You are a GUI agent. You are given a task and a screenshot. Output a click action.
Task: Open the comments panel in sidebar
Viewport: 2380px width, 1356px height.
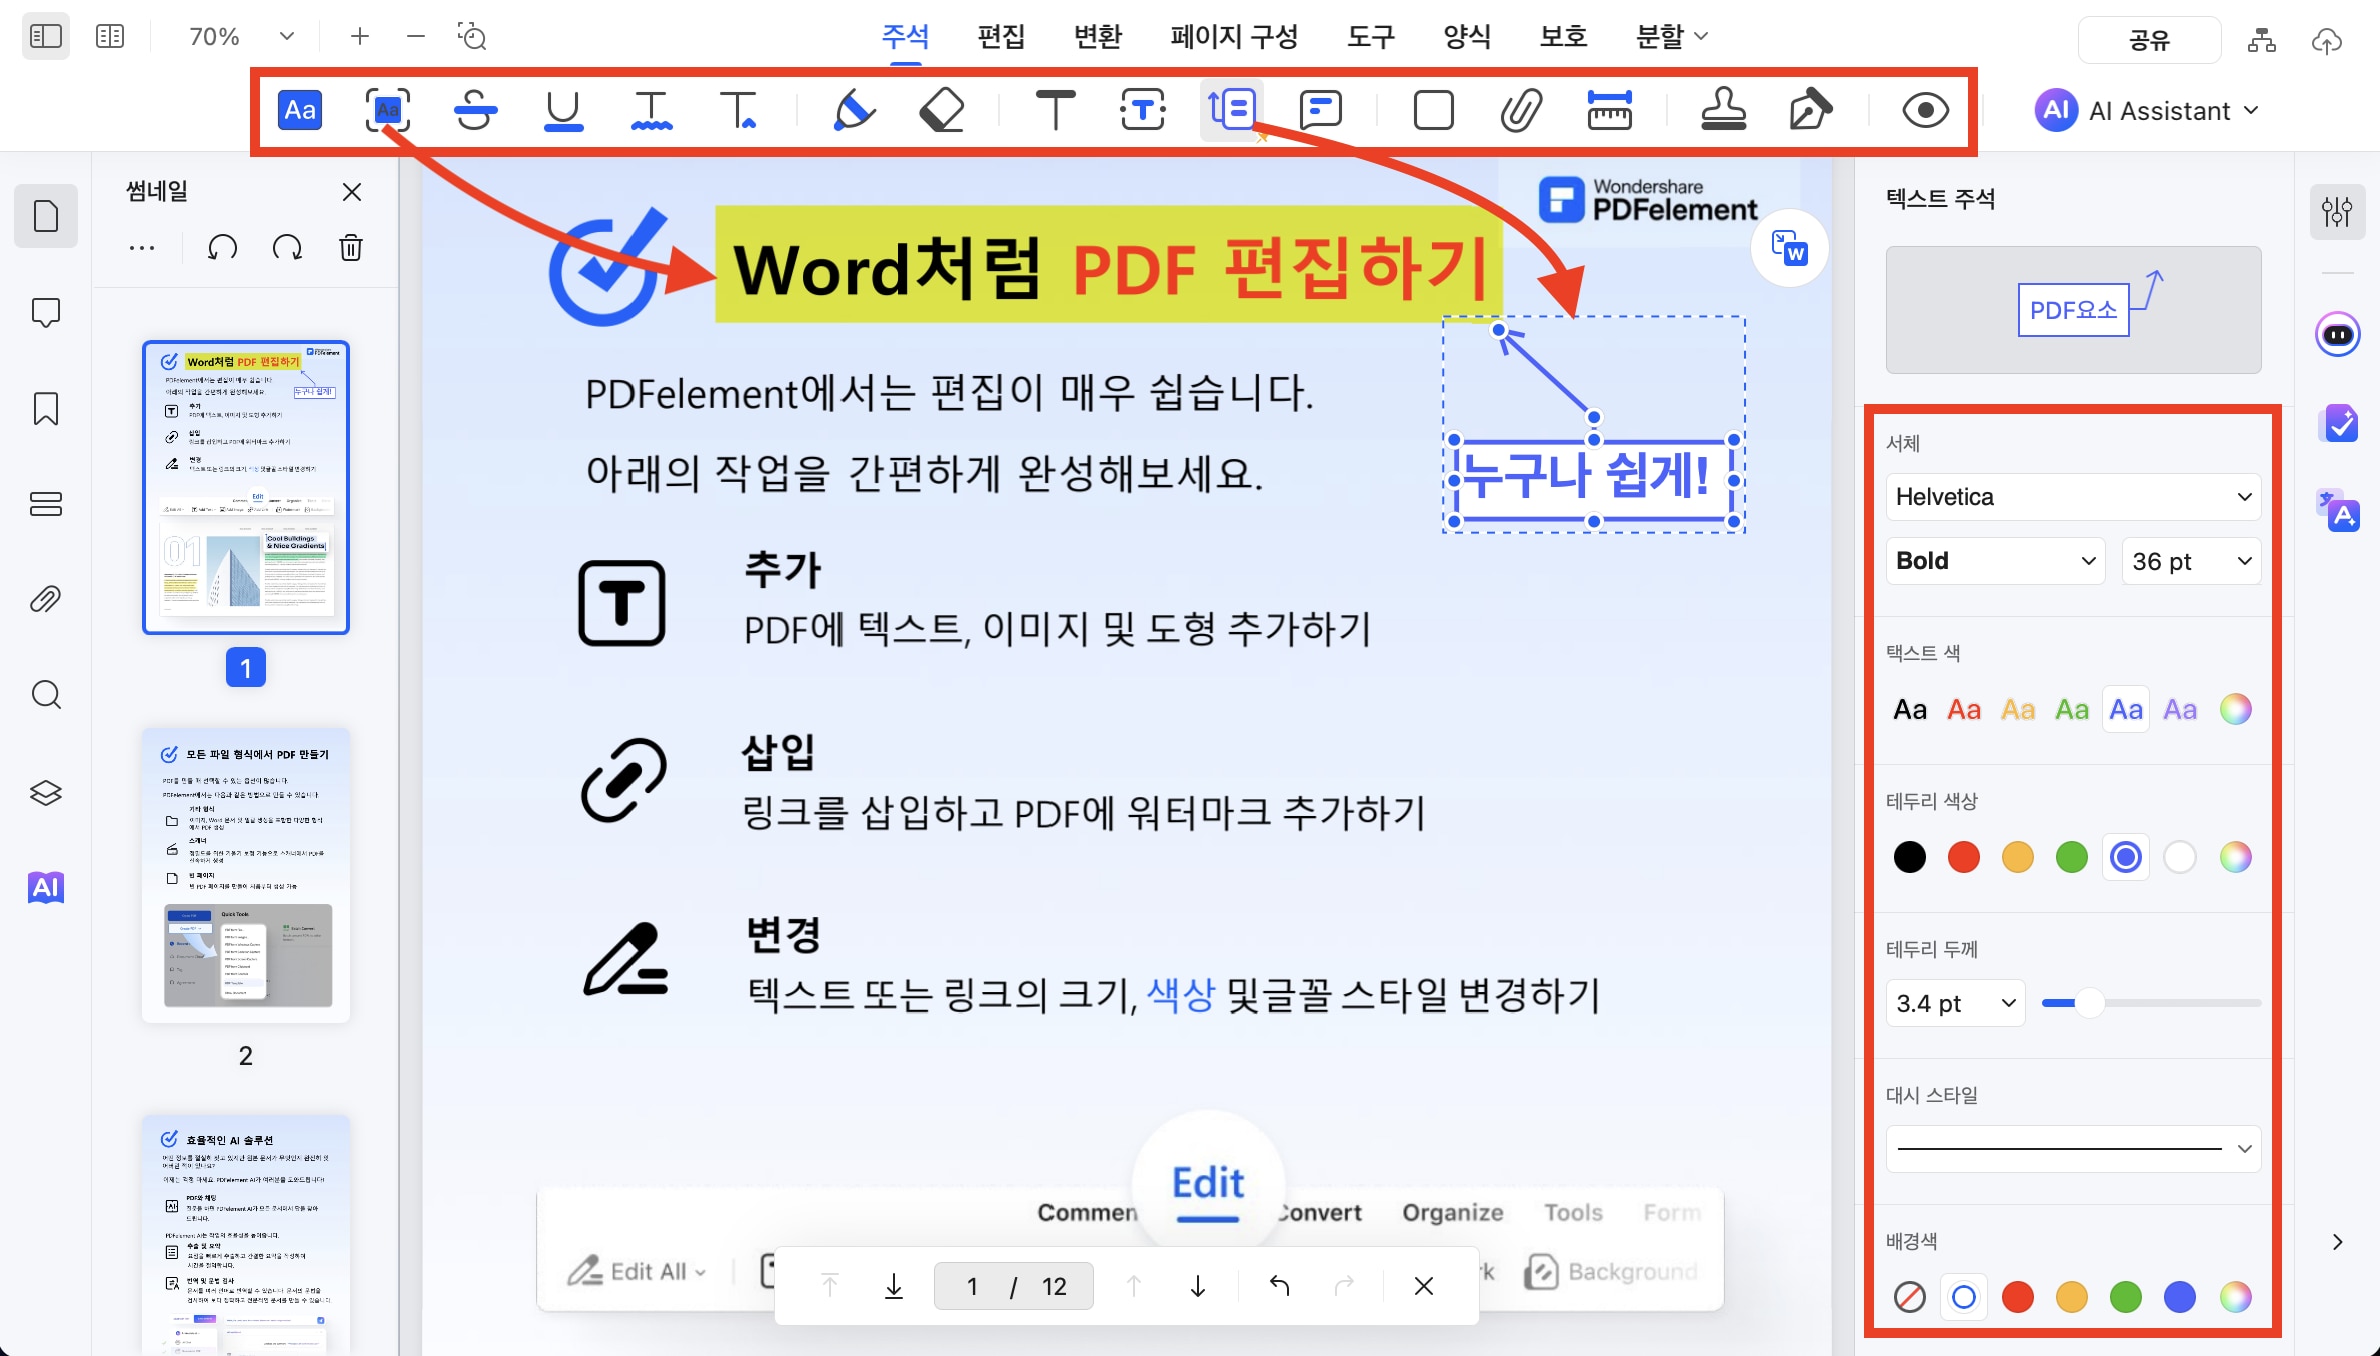coord(46,313)
